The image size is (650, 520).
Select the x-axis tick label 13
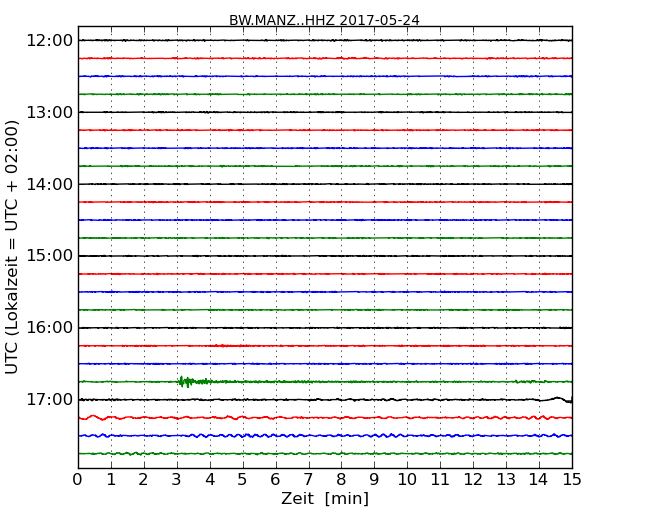click(506, 479)
